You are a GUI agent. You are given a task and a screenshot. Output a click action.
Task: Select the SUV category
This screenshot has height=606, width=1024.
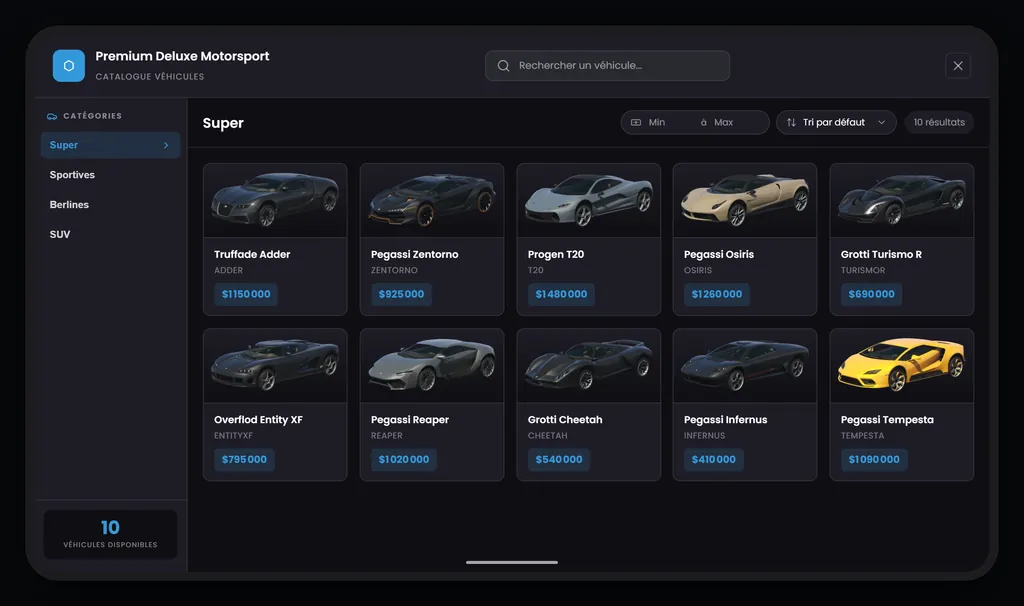(x=110, y=234)
